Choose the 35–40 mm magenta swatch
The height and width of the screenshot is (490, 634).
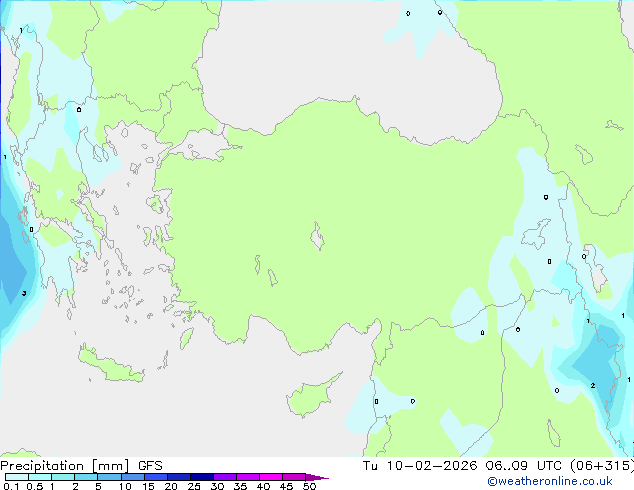[x=248, y=477]
